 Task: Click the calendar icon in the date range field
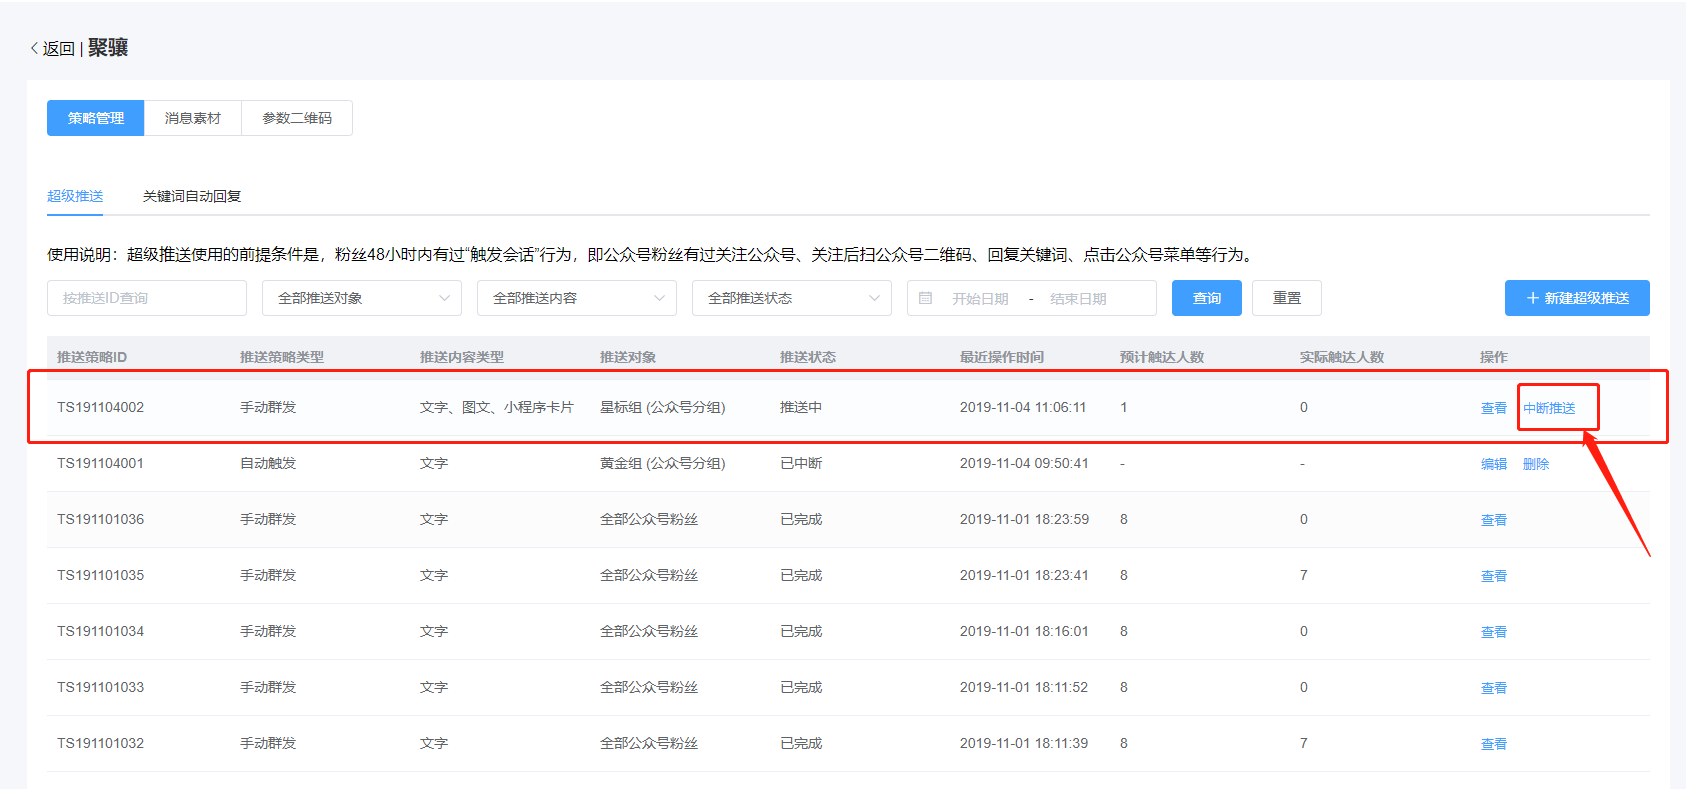pyautogui.click(x=925, y=298)
